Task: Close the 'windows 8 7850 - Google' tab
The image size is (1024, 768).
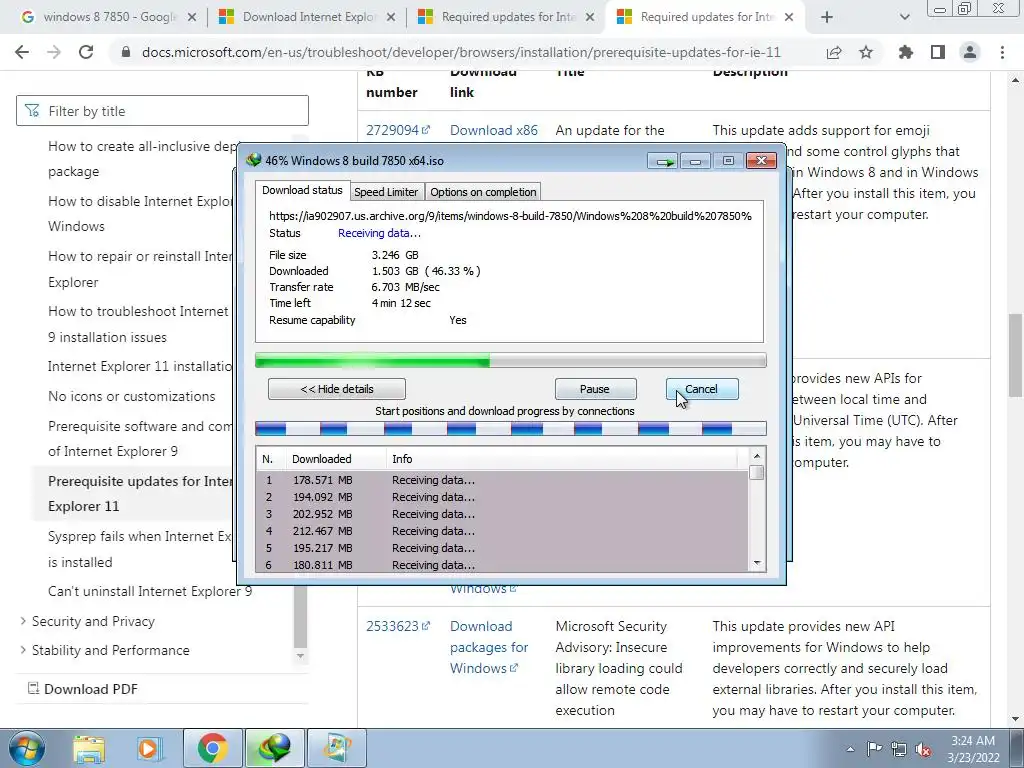Action: (192, 18)
